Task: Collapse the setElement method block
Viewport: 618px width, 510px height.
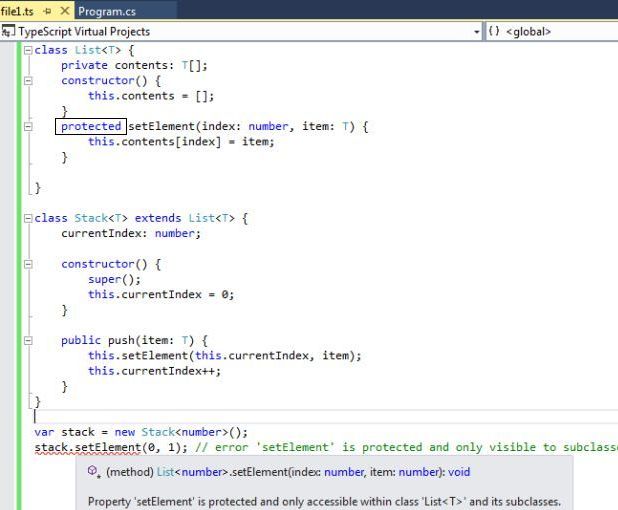Action: [28, 127]
